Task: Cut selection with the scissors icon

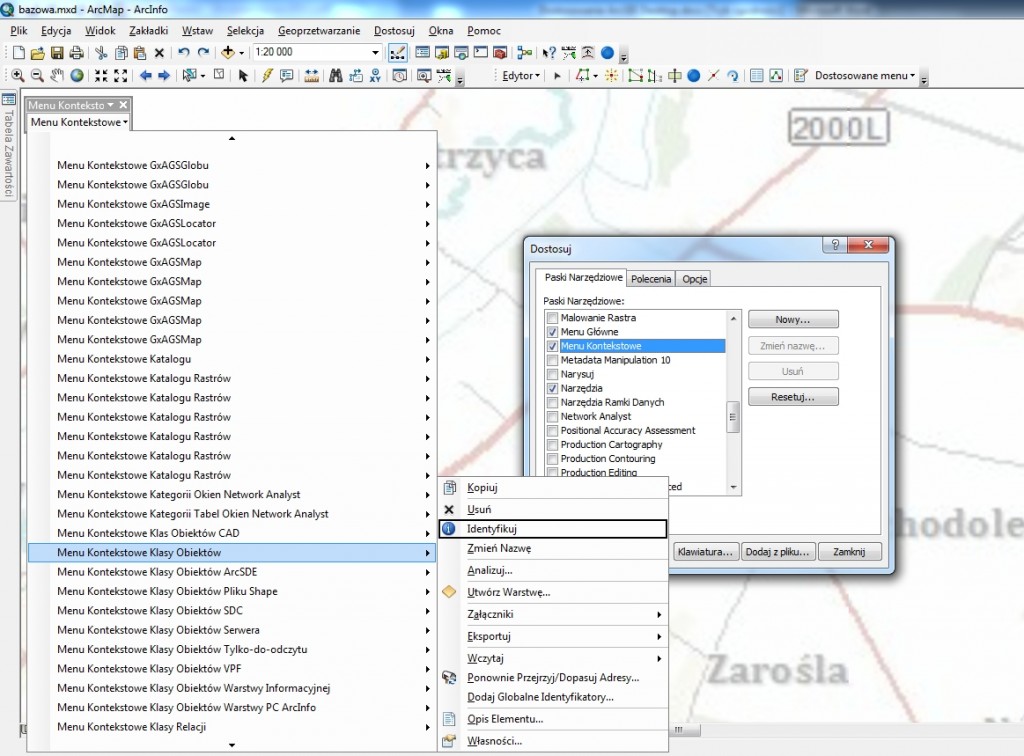Action: click(101, 53)
